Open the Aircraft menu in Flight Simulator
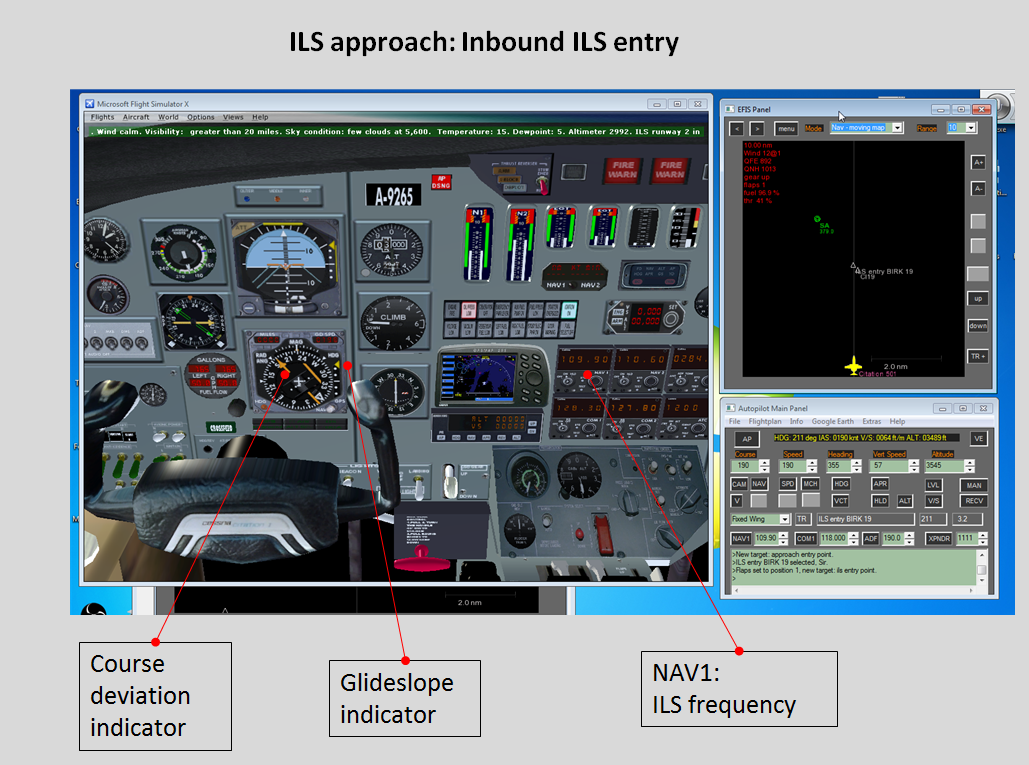The height and width of the screenshot is (765, 1029). click(x=136, y=117)
